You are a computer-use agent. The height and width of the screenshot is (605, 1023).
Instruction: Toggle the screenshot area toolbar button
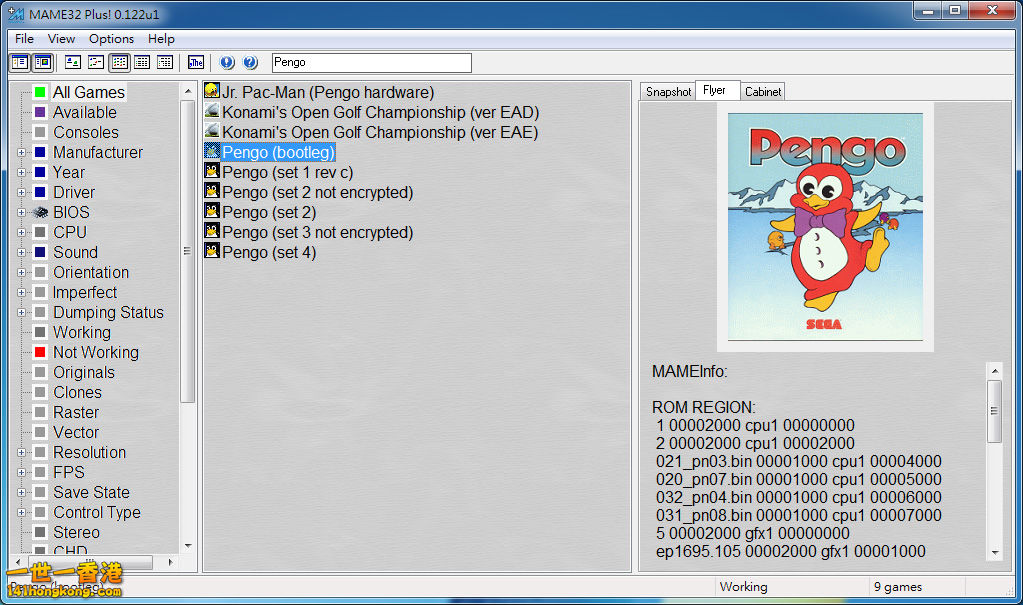tap(42, 63)
